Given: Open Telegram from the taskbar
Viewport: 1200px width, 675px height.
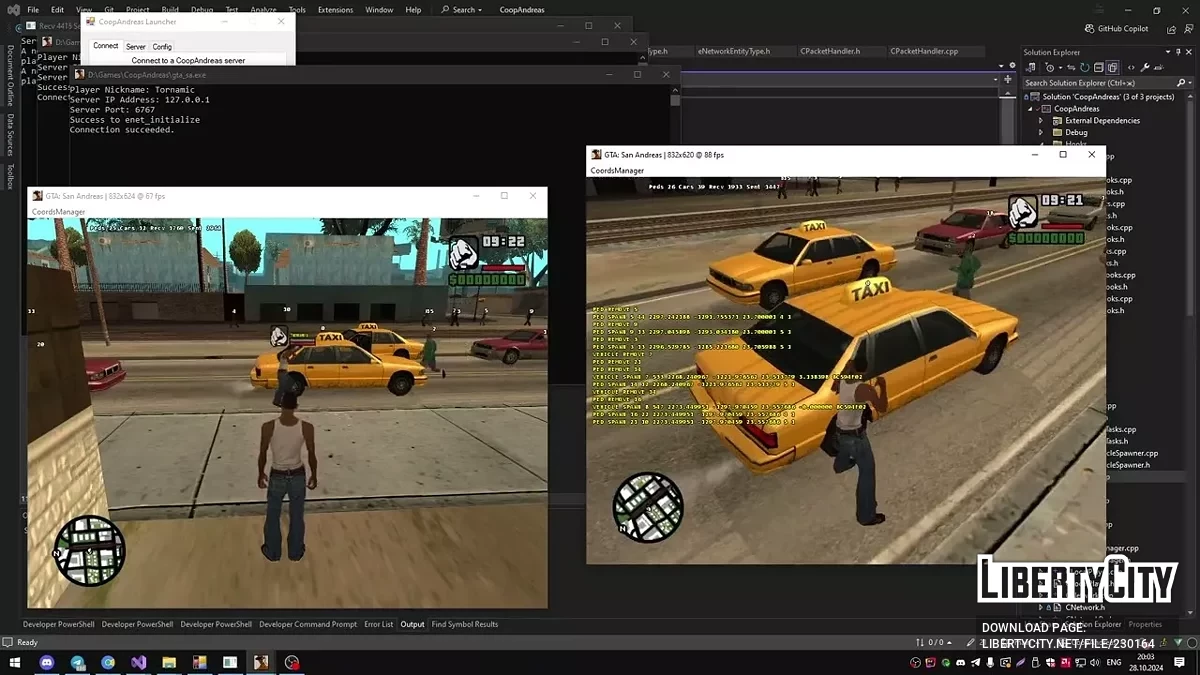Looking at the screenshot, I should click(x=78, y=662).
